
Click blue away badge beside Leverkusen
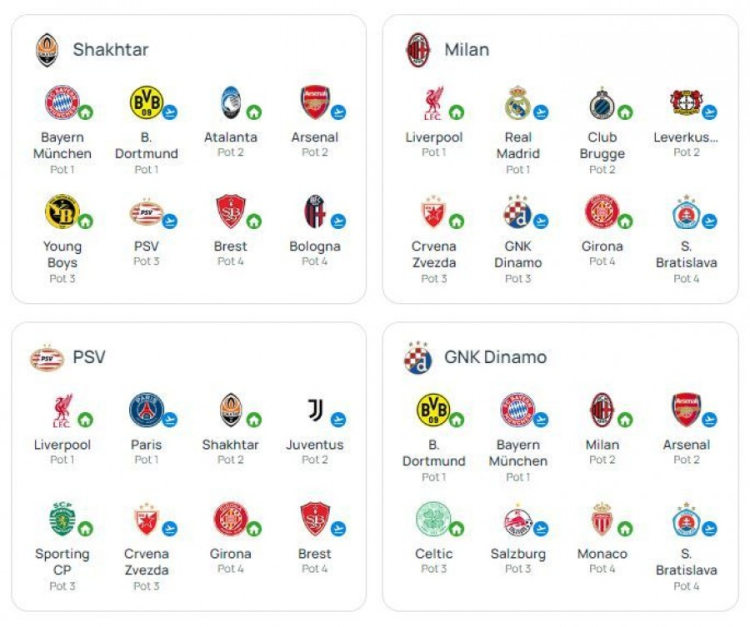click(x=709, y=112)
